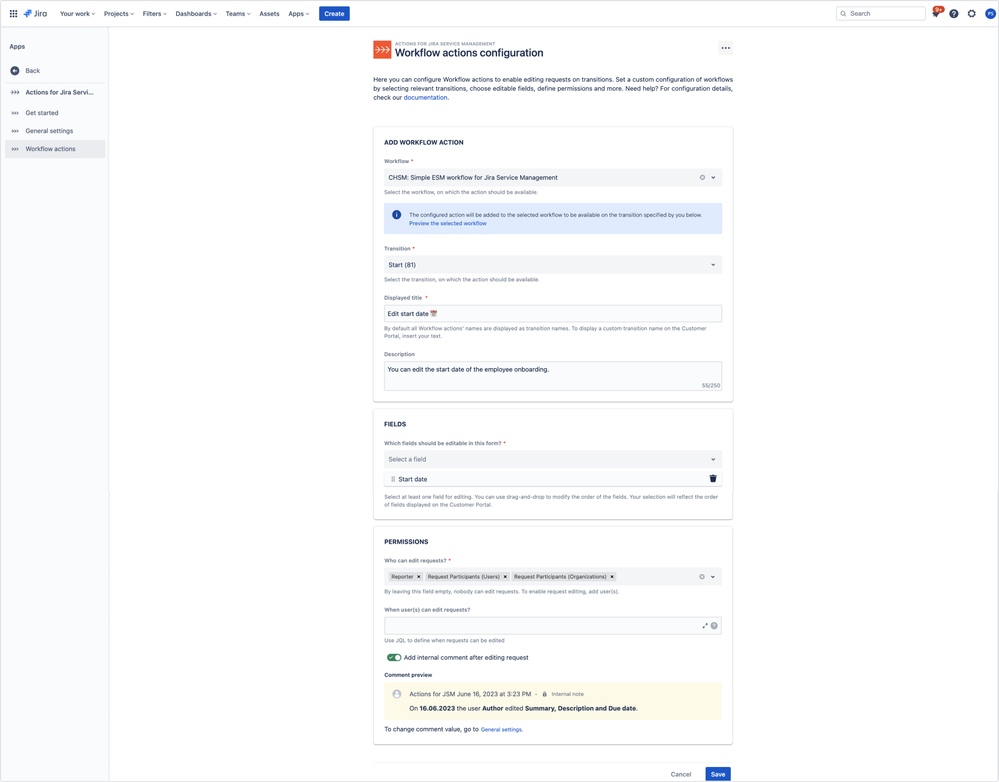This screenshot has width=999, height=782.
Task: Open Preview the selected workflow link
Action: [x=447, y=224]
